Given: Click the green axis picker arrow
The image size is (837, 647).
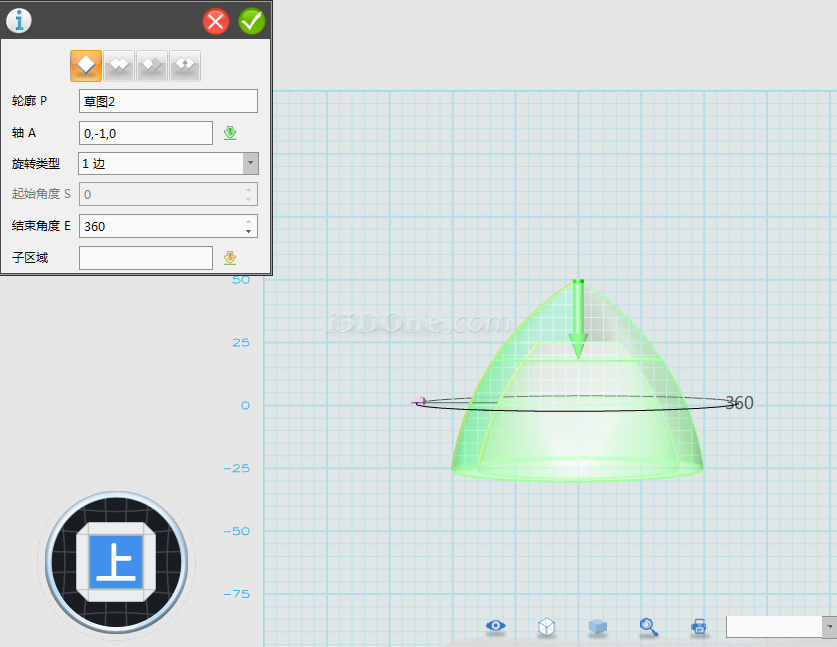Looking at the screenshot, I should pyautogui.click(x=230, y=133).
